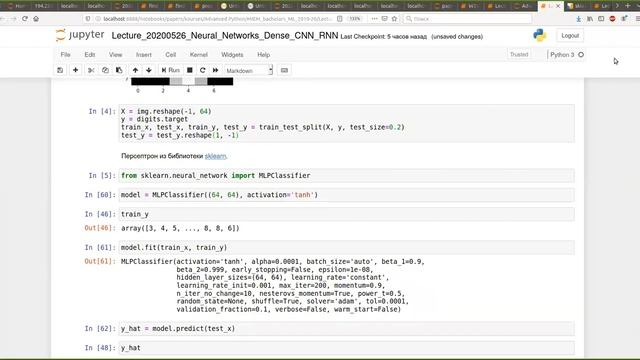The height and width of the screenshot is (360, 640).
Task: Click the browser search box
Action: [467, 19]
